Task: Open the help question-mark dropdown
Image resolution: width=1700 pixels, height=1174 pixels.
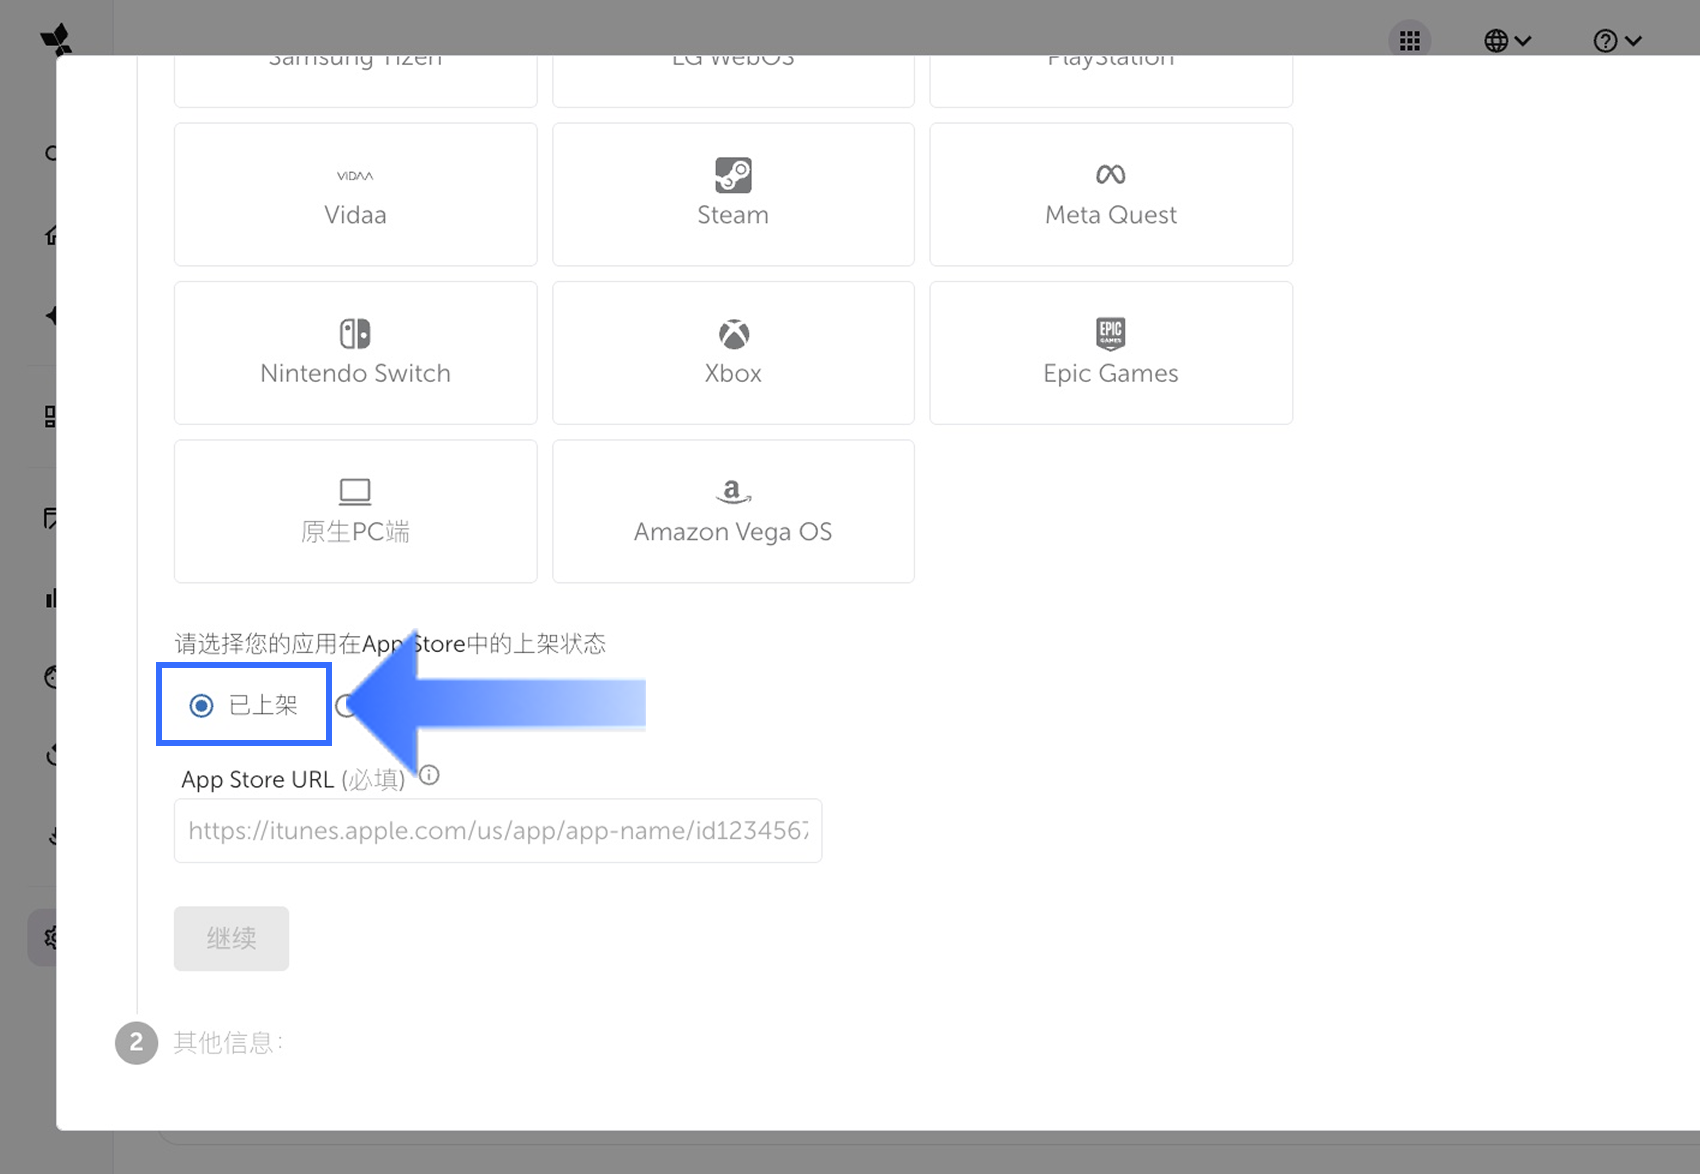Action: tap(1617, 41)
